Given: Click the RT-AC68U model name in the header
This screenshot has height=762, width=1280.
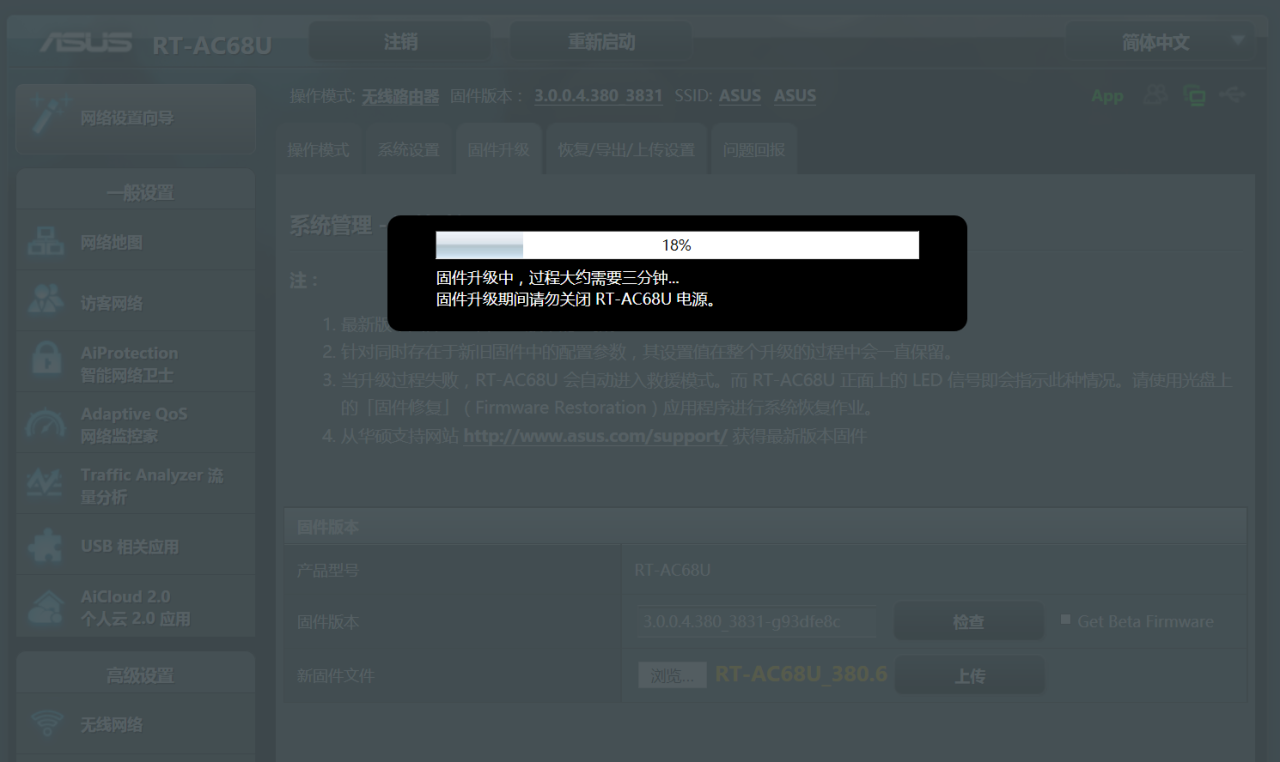Looking at the screenshot, I should point(211,45).
